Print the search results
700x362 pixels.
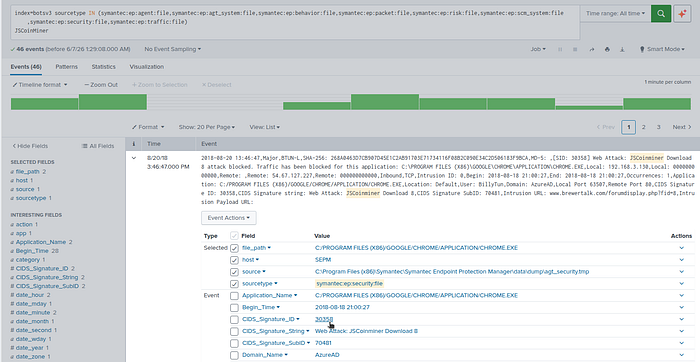pos(607,50)
